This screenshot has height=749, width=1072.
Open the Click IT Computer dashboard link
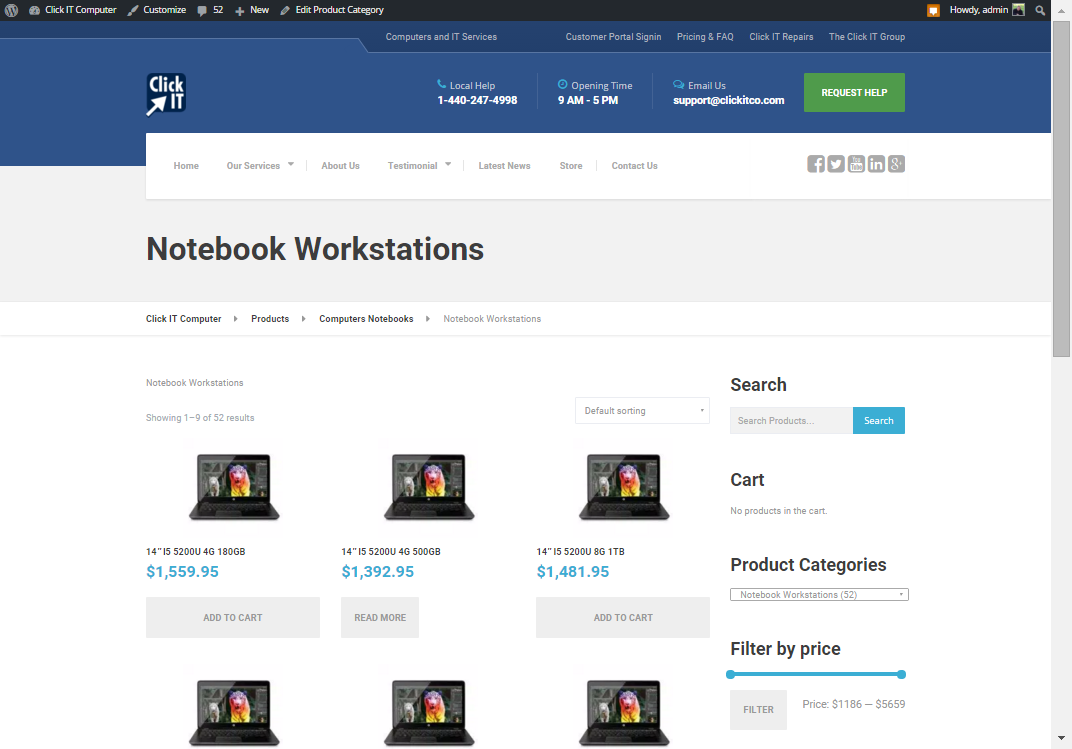[x=72, y=10]
